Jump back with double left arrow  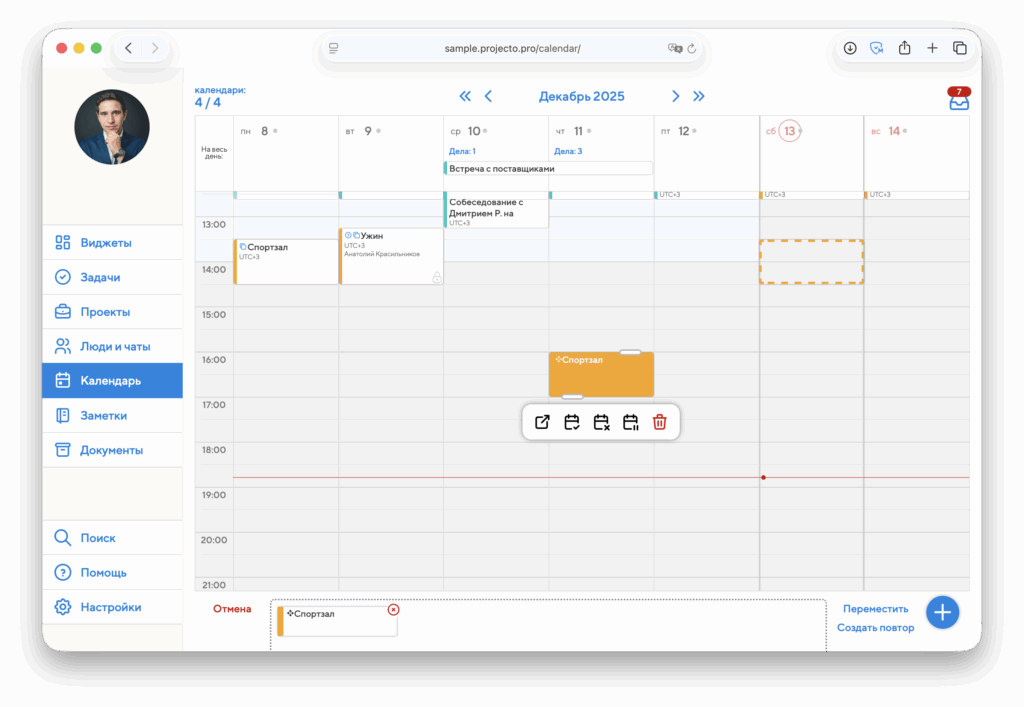[x=465, y=96]
